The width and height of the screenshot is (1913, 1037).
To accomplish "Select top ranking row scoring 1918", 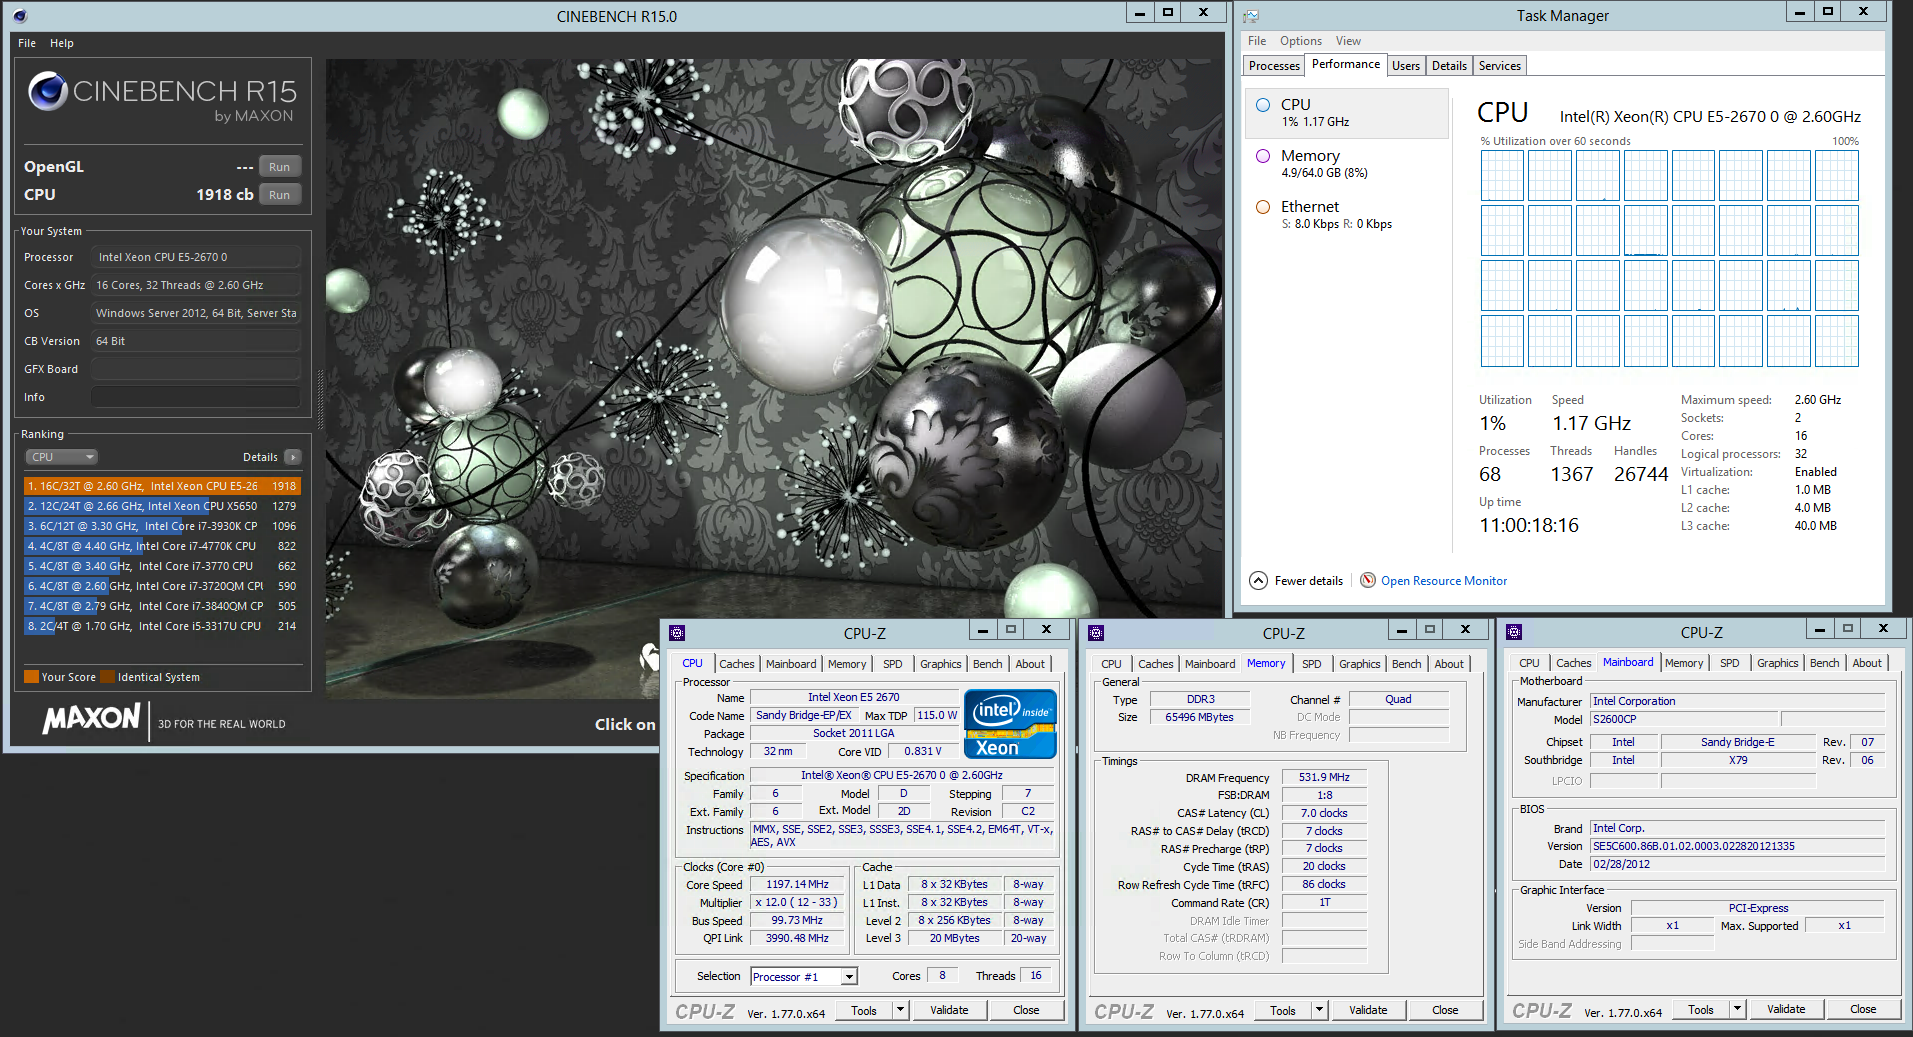I will (162, 486).
